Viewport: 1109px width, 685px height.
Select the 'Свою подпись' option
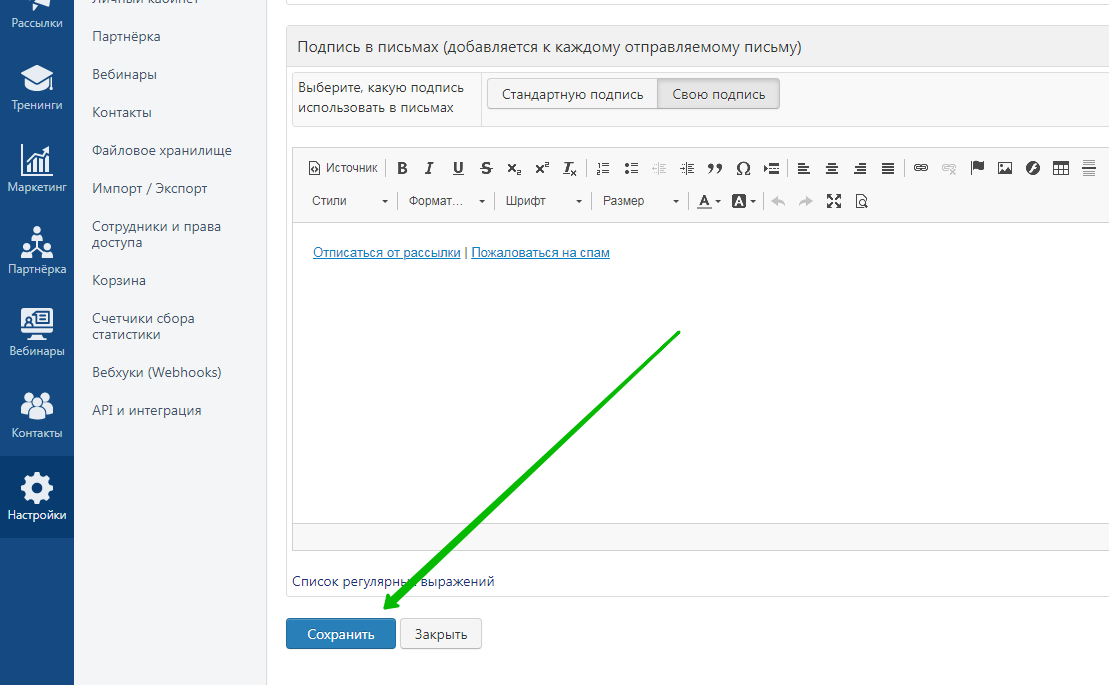pyautogui.click(x=718, y=94)
